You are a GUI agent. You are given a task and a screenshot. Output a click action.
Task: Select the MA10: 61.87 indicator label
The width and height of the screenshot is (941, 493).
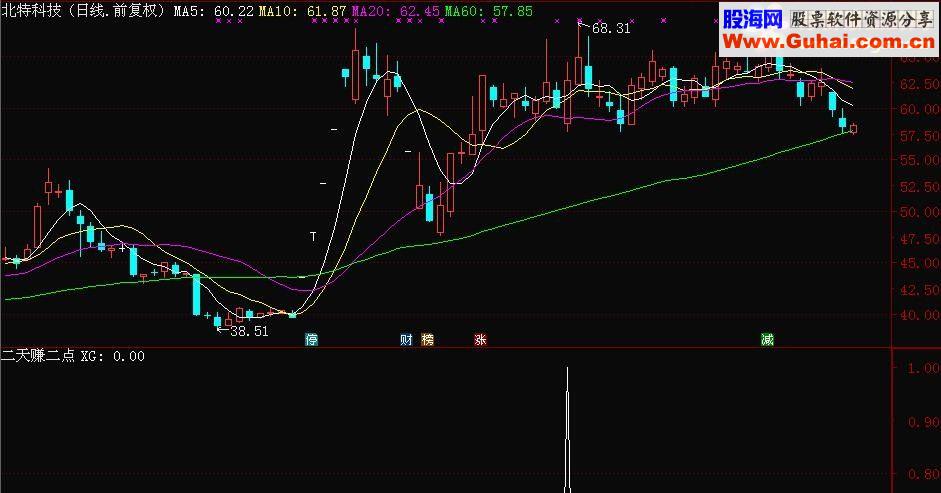[302, 11]
